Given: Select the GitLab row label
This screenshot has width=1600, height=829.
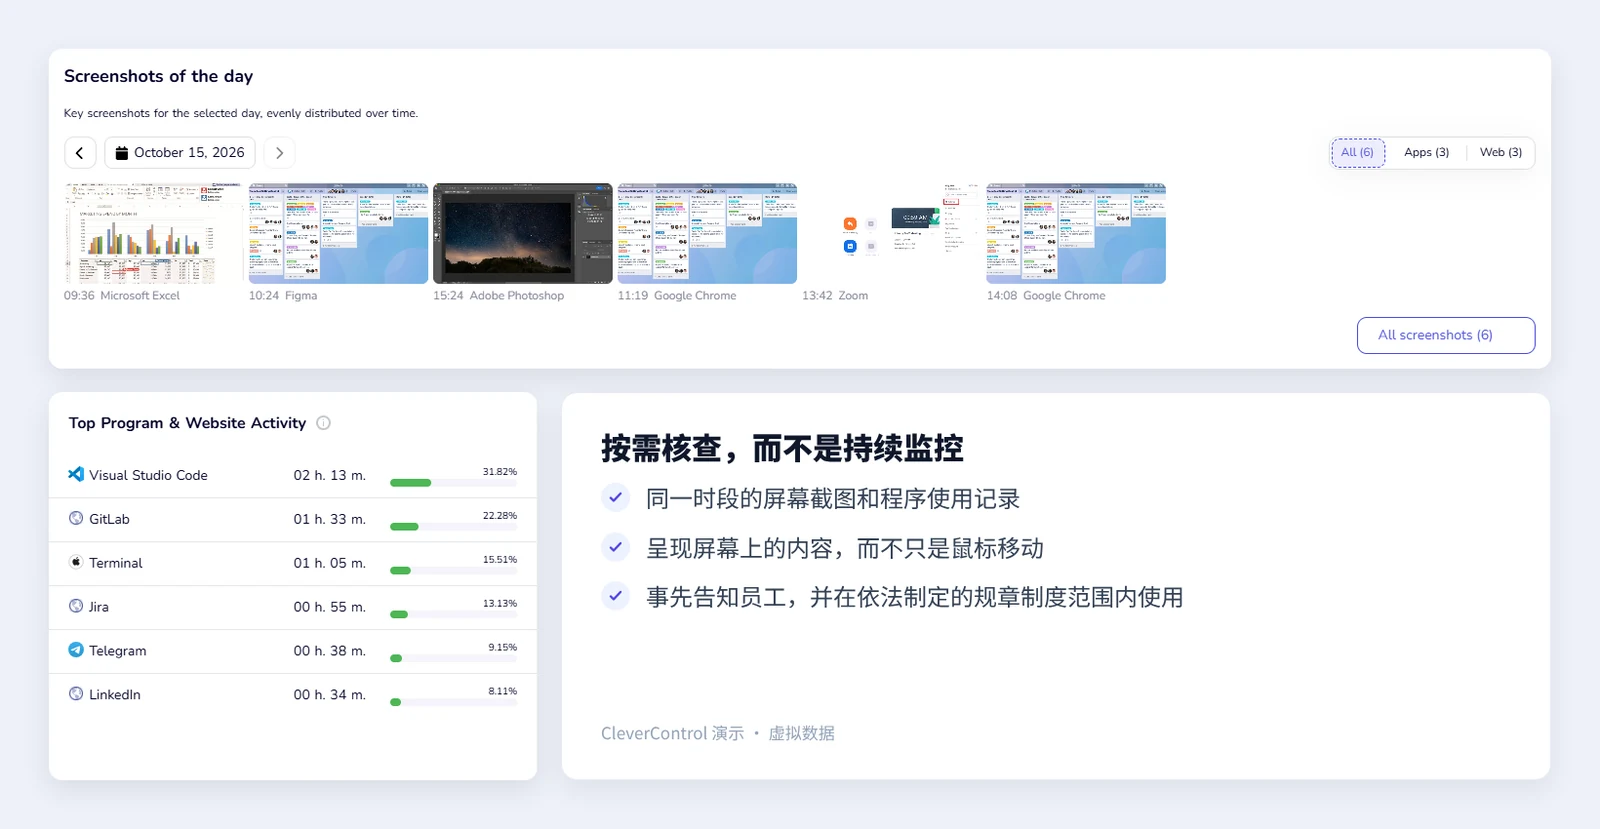Looking at the screenshot, I should (109, 519).
